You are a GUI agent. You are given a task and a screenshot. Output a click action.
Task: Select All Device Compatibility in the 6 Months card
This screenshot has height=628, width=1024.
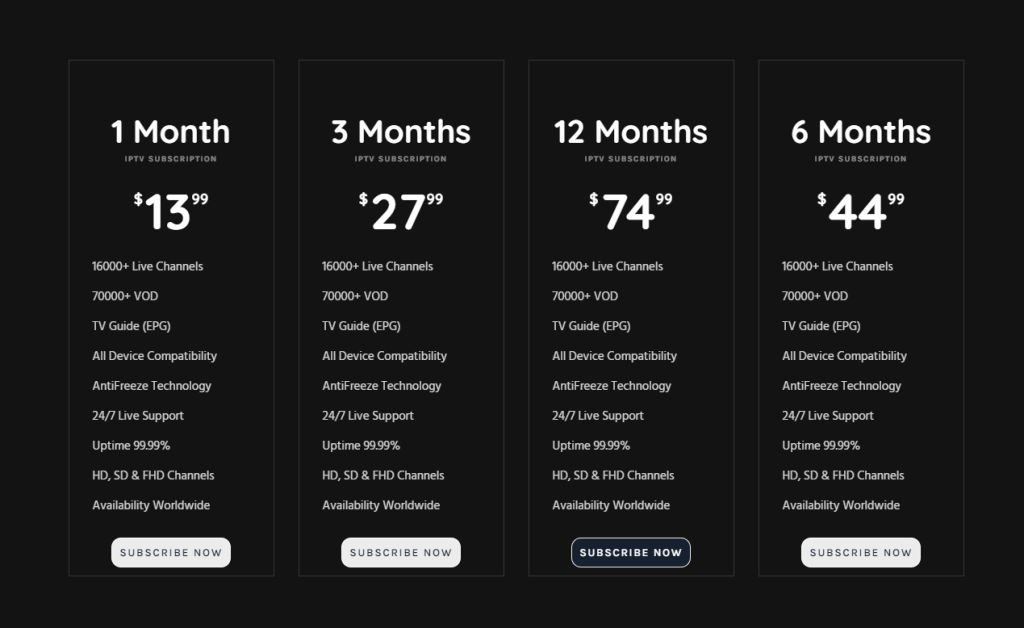pos(844,356)
